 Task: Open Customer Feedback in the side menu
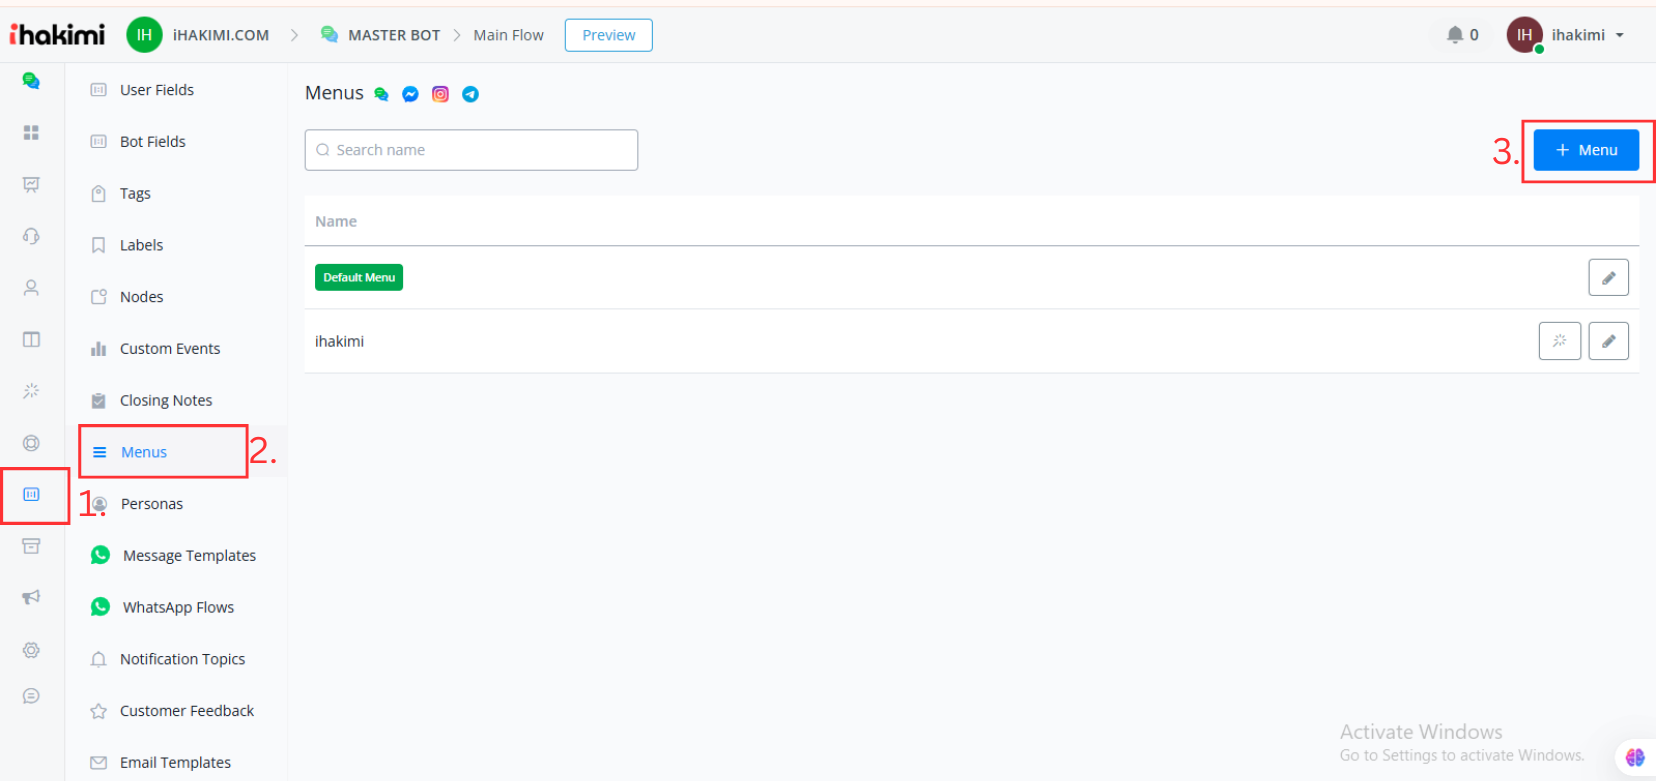tap(187, 711)
